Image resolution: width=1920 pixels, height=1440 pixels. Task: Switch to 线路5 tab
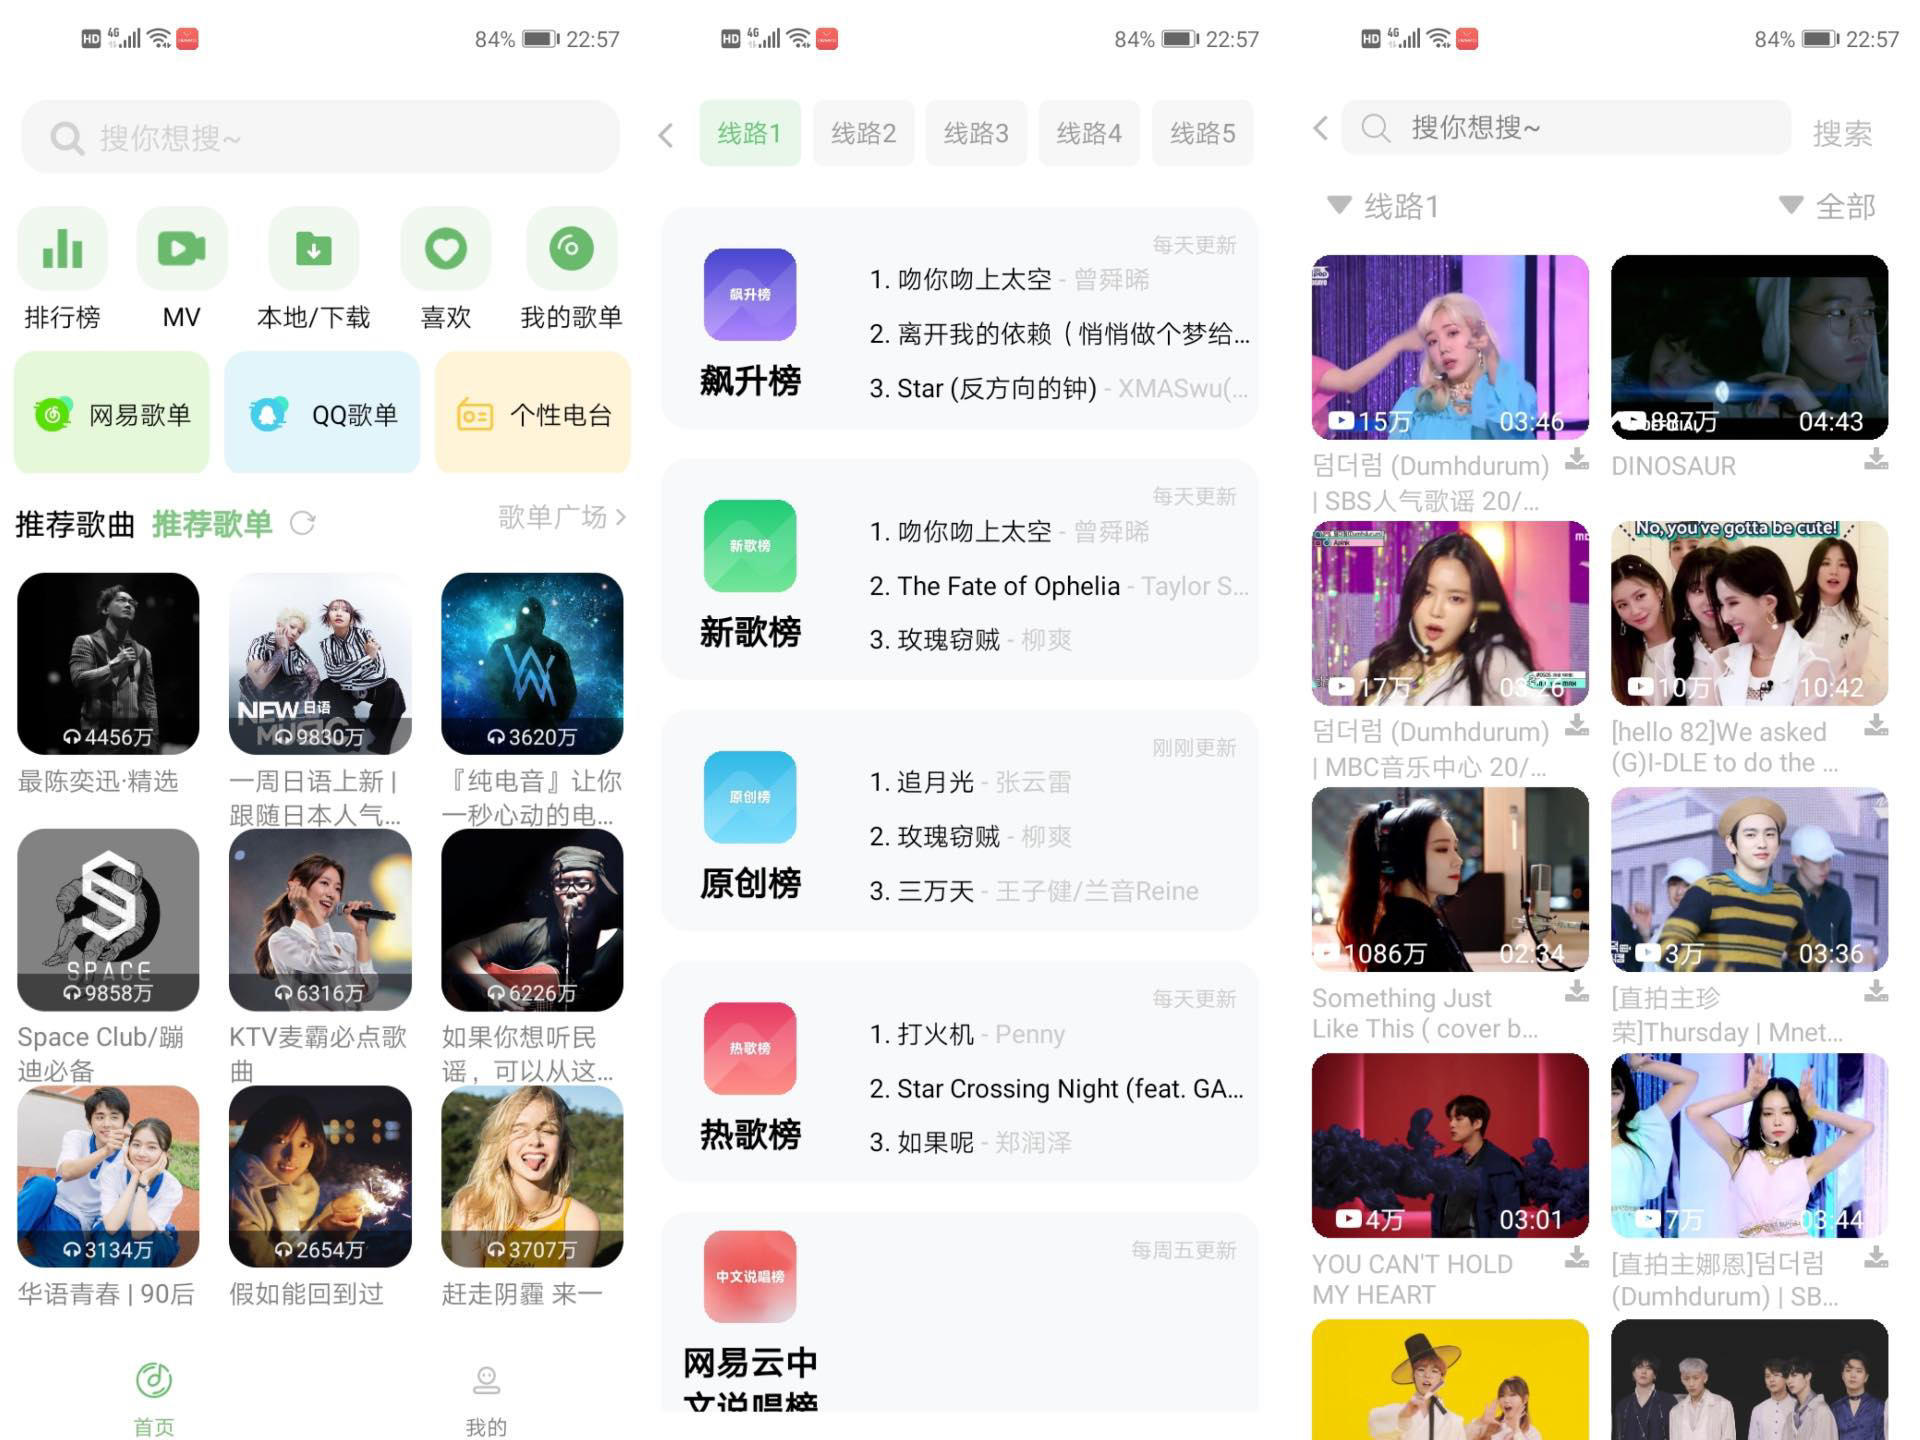(x=1202, y=133)
